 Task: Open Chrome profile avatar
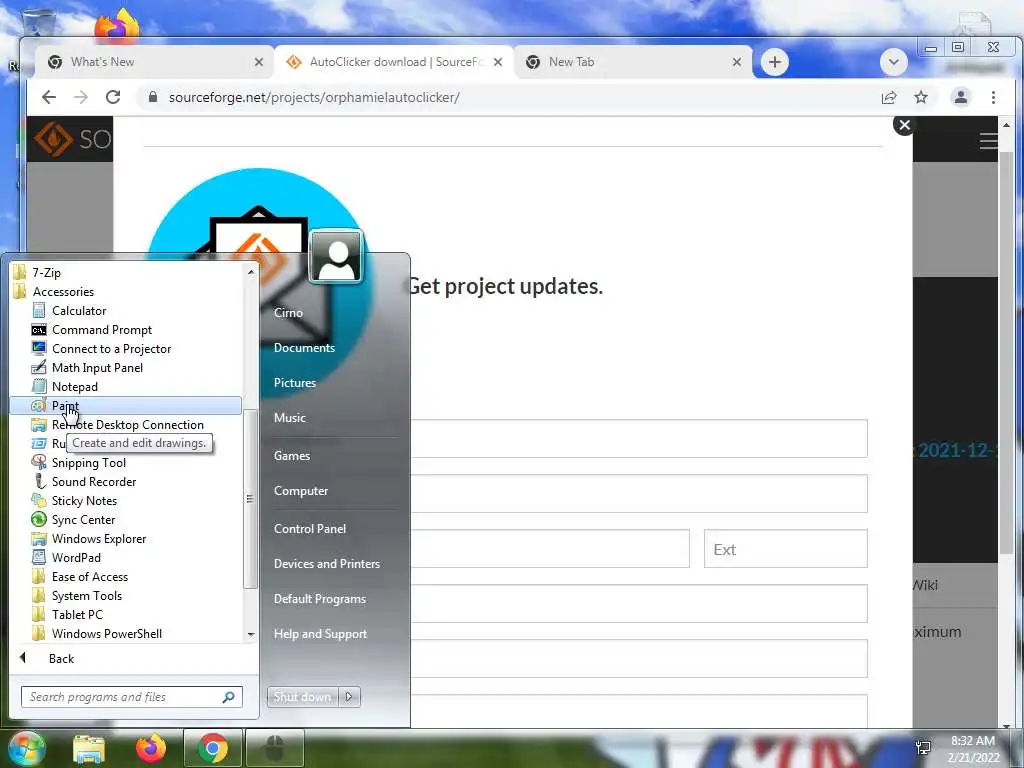[961, 97]
